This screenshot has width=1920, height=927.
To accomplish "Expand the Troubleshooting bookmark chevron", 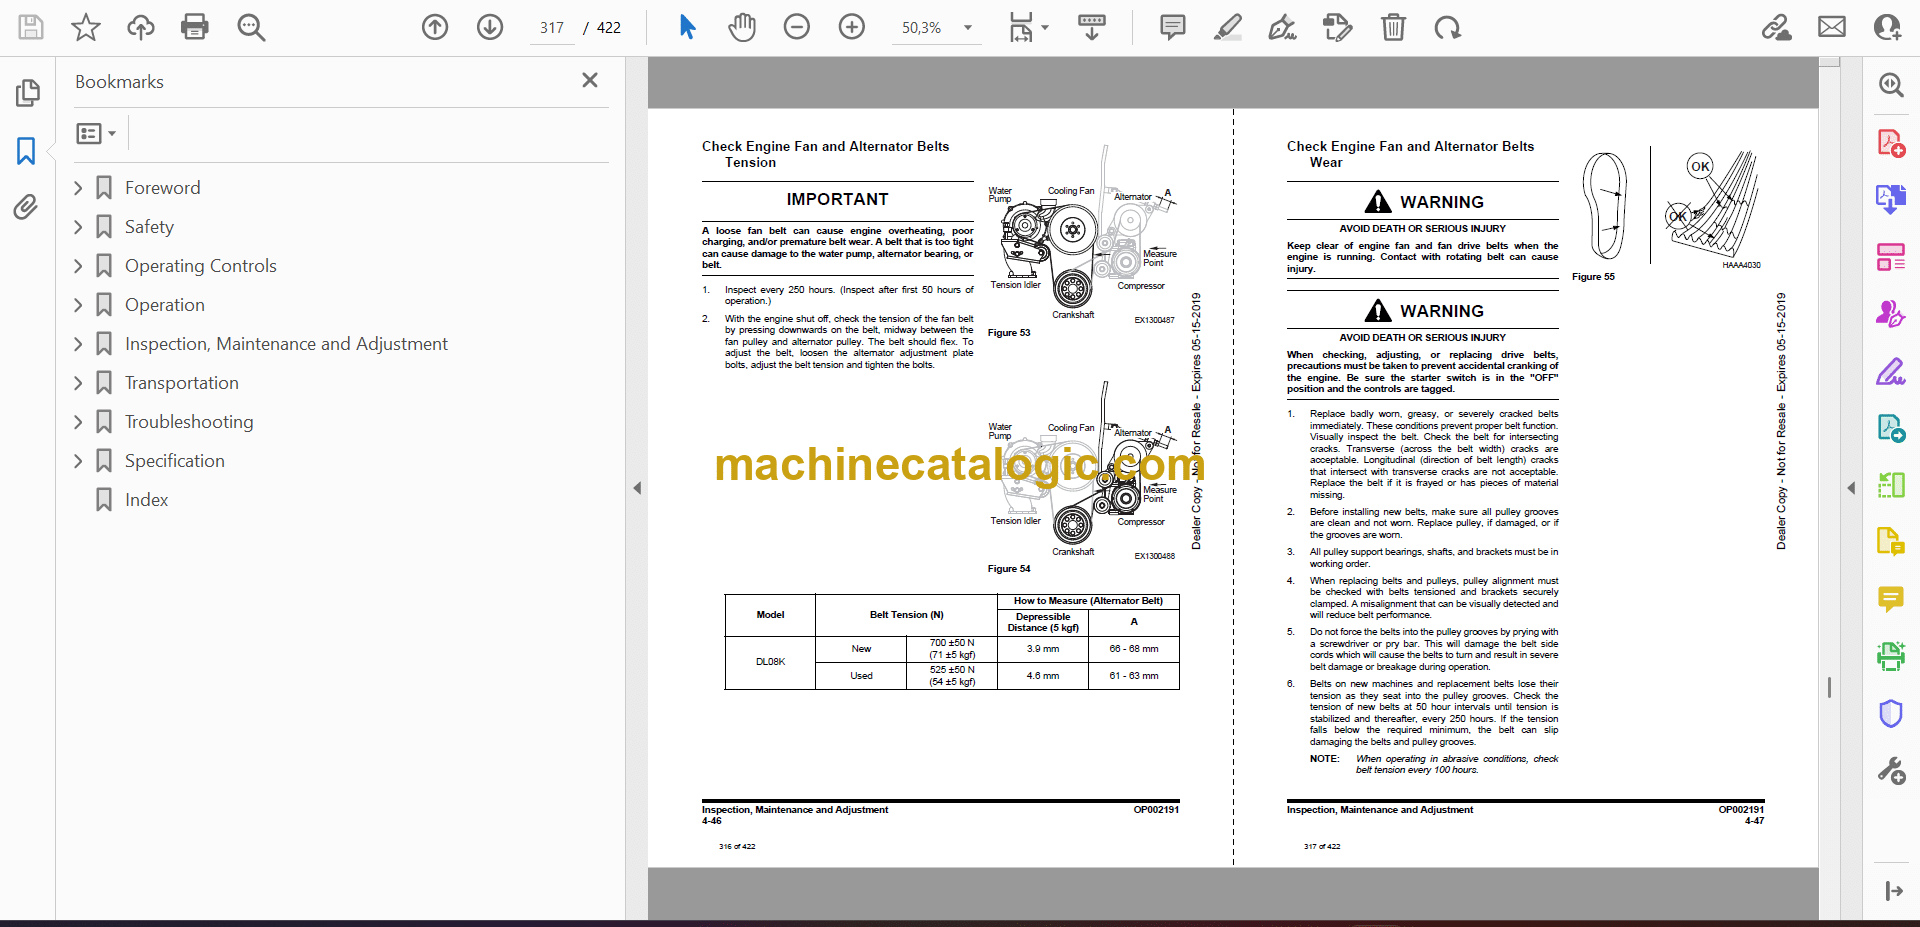I will click(x=79, y=422).
